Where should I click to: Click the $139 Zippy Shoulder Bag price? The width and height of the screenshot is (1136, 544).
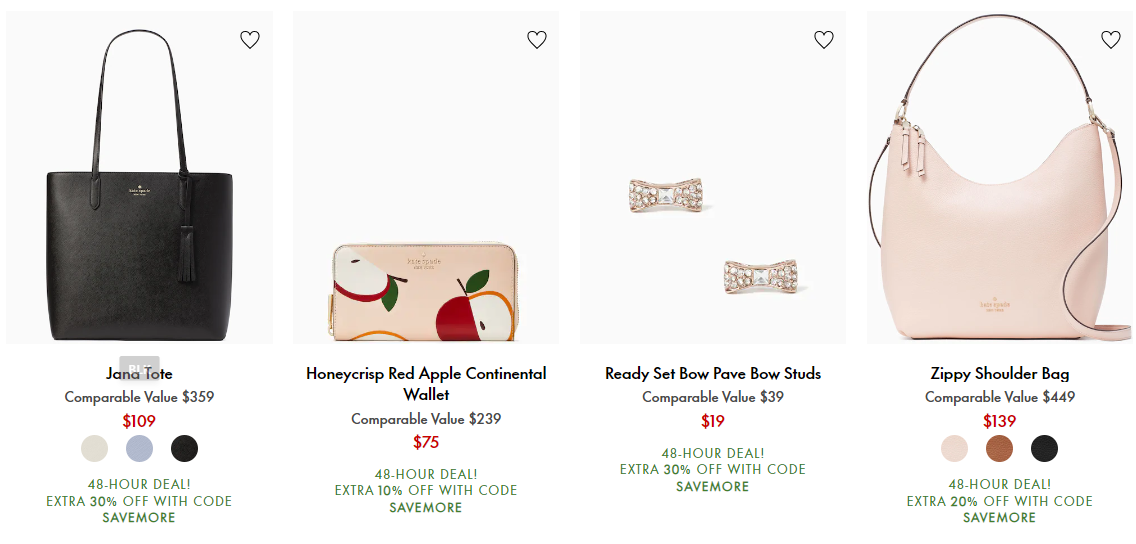[1000, 421]
